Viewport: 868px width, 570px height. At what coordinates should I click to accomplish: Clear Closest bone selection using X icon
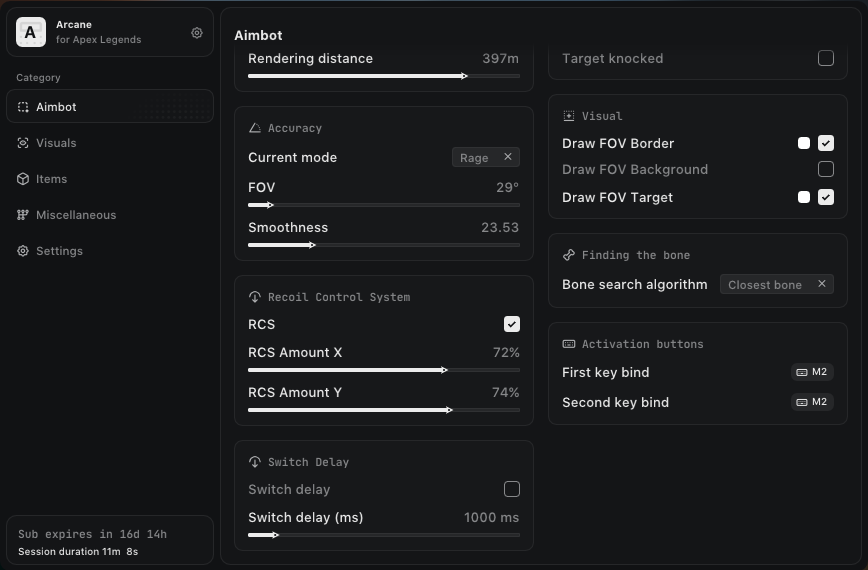point(822,284)
